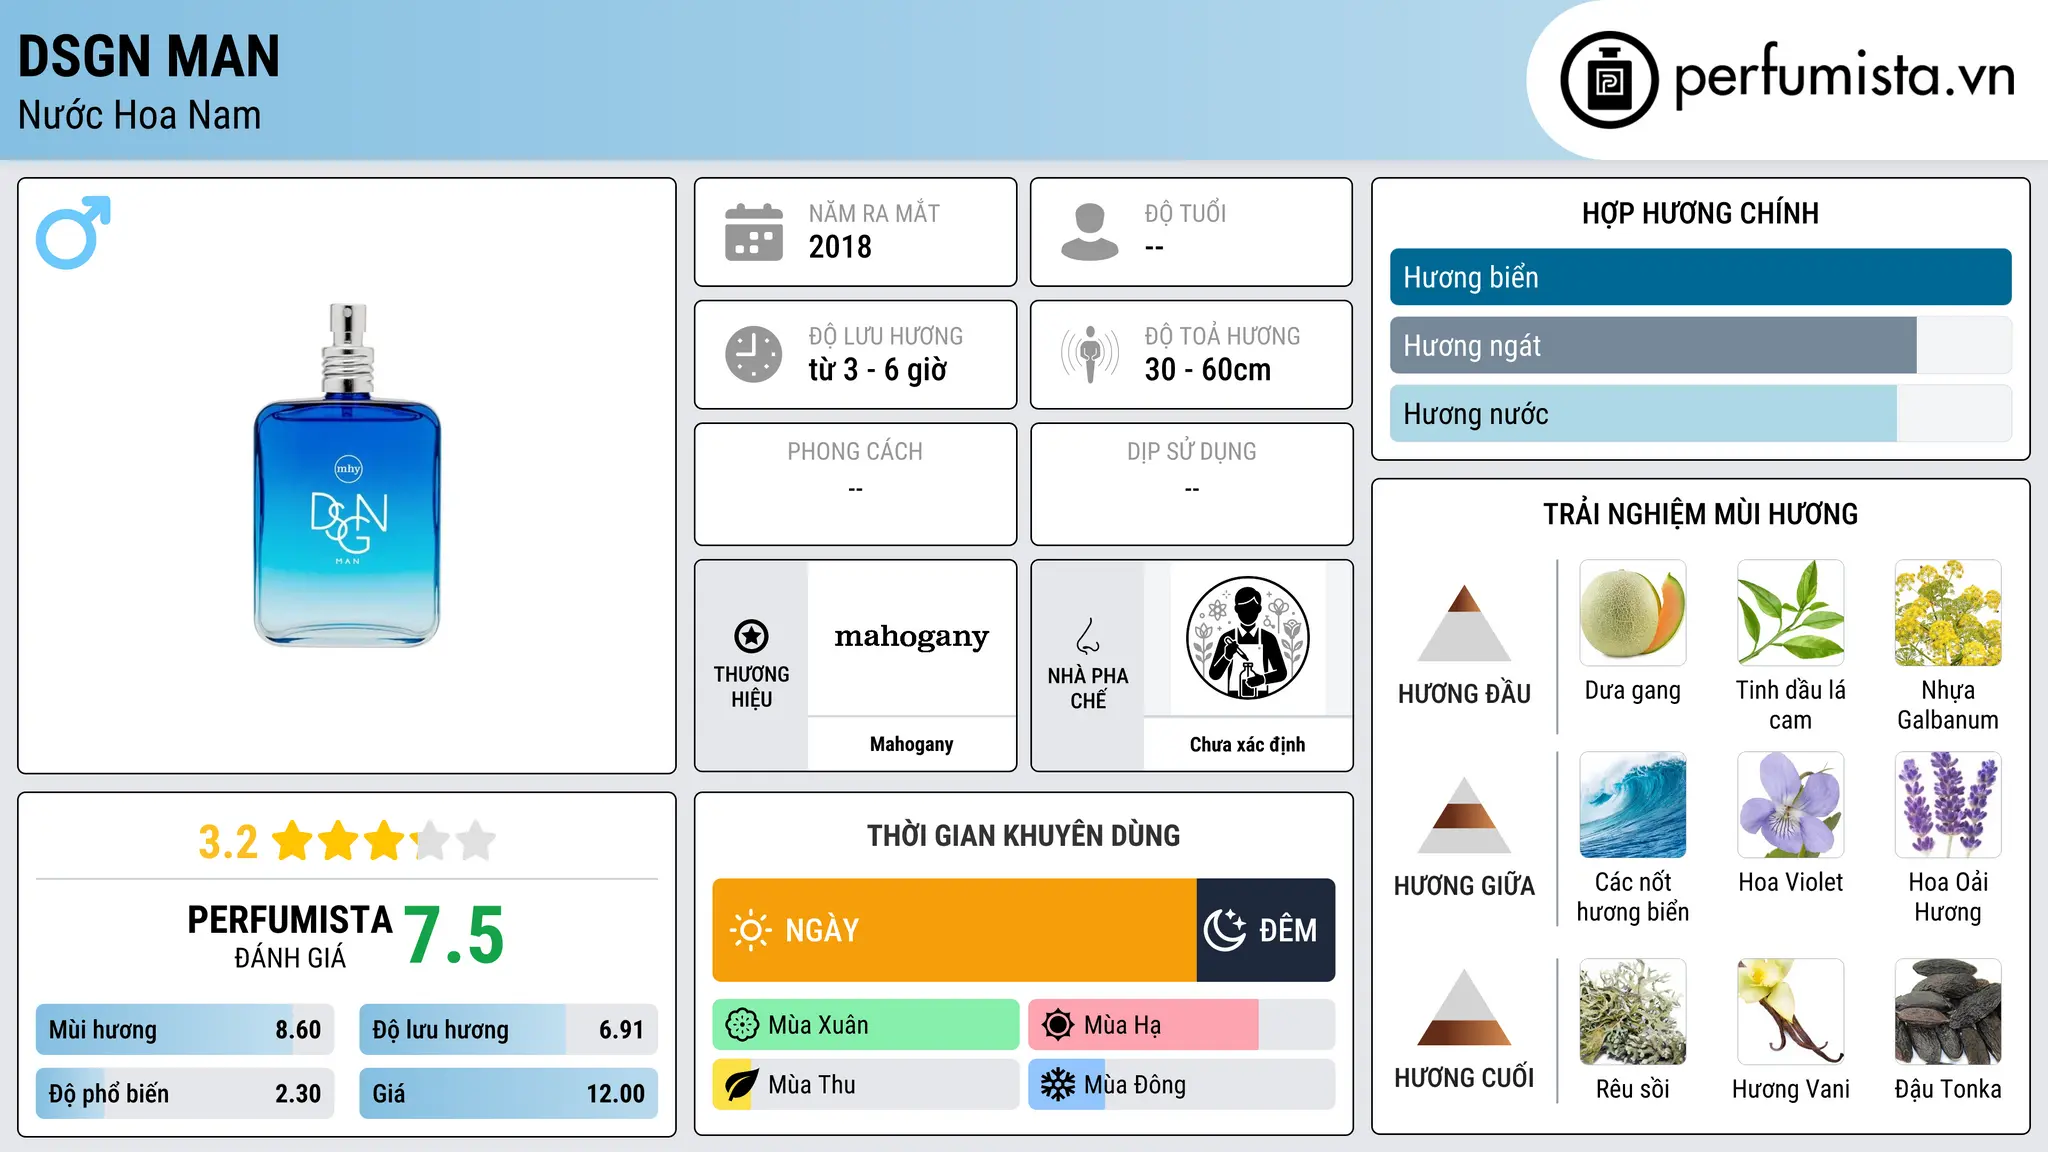Open the Đậu Tonka note image

pyautogui.click(x=1948, y=1012)
